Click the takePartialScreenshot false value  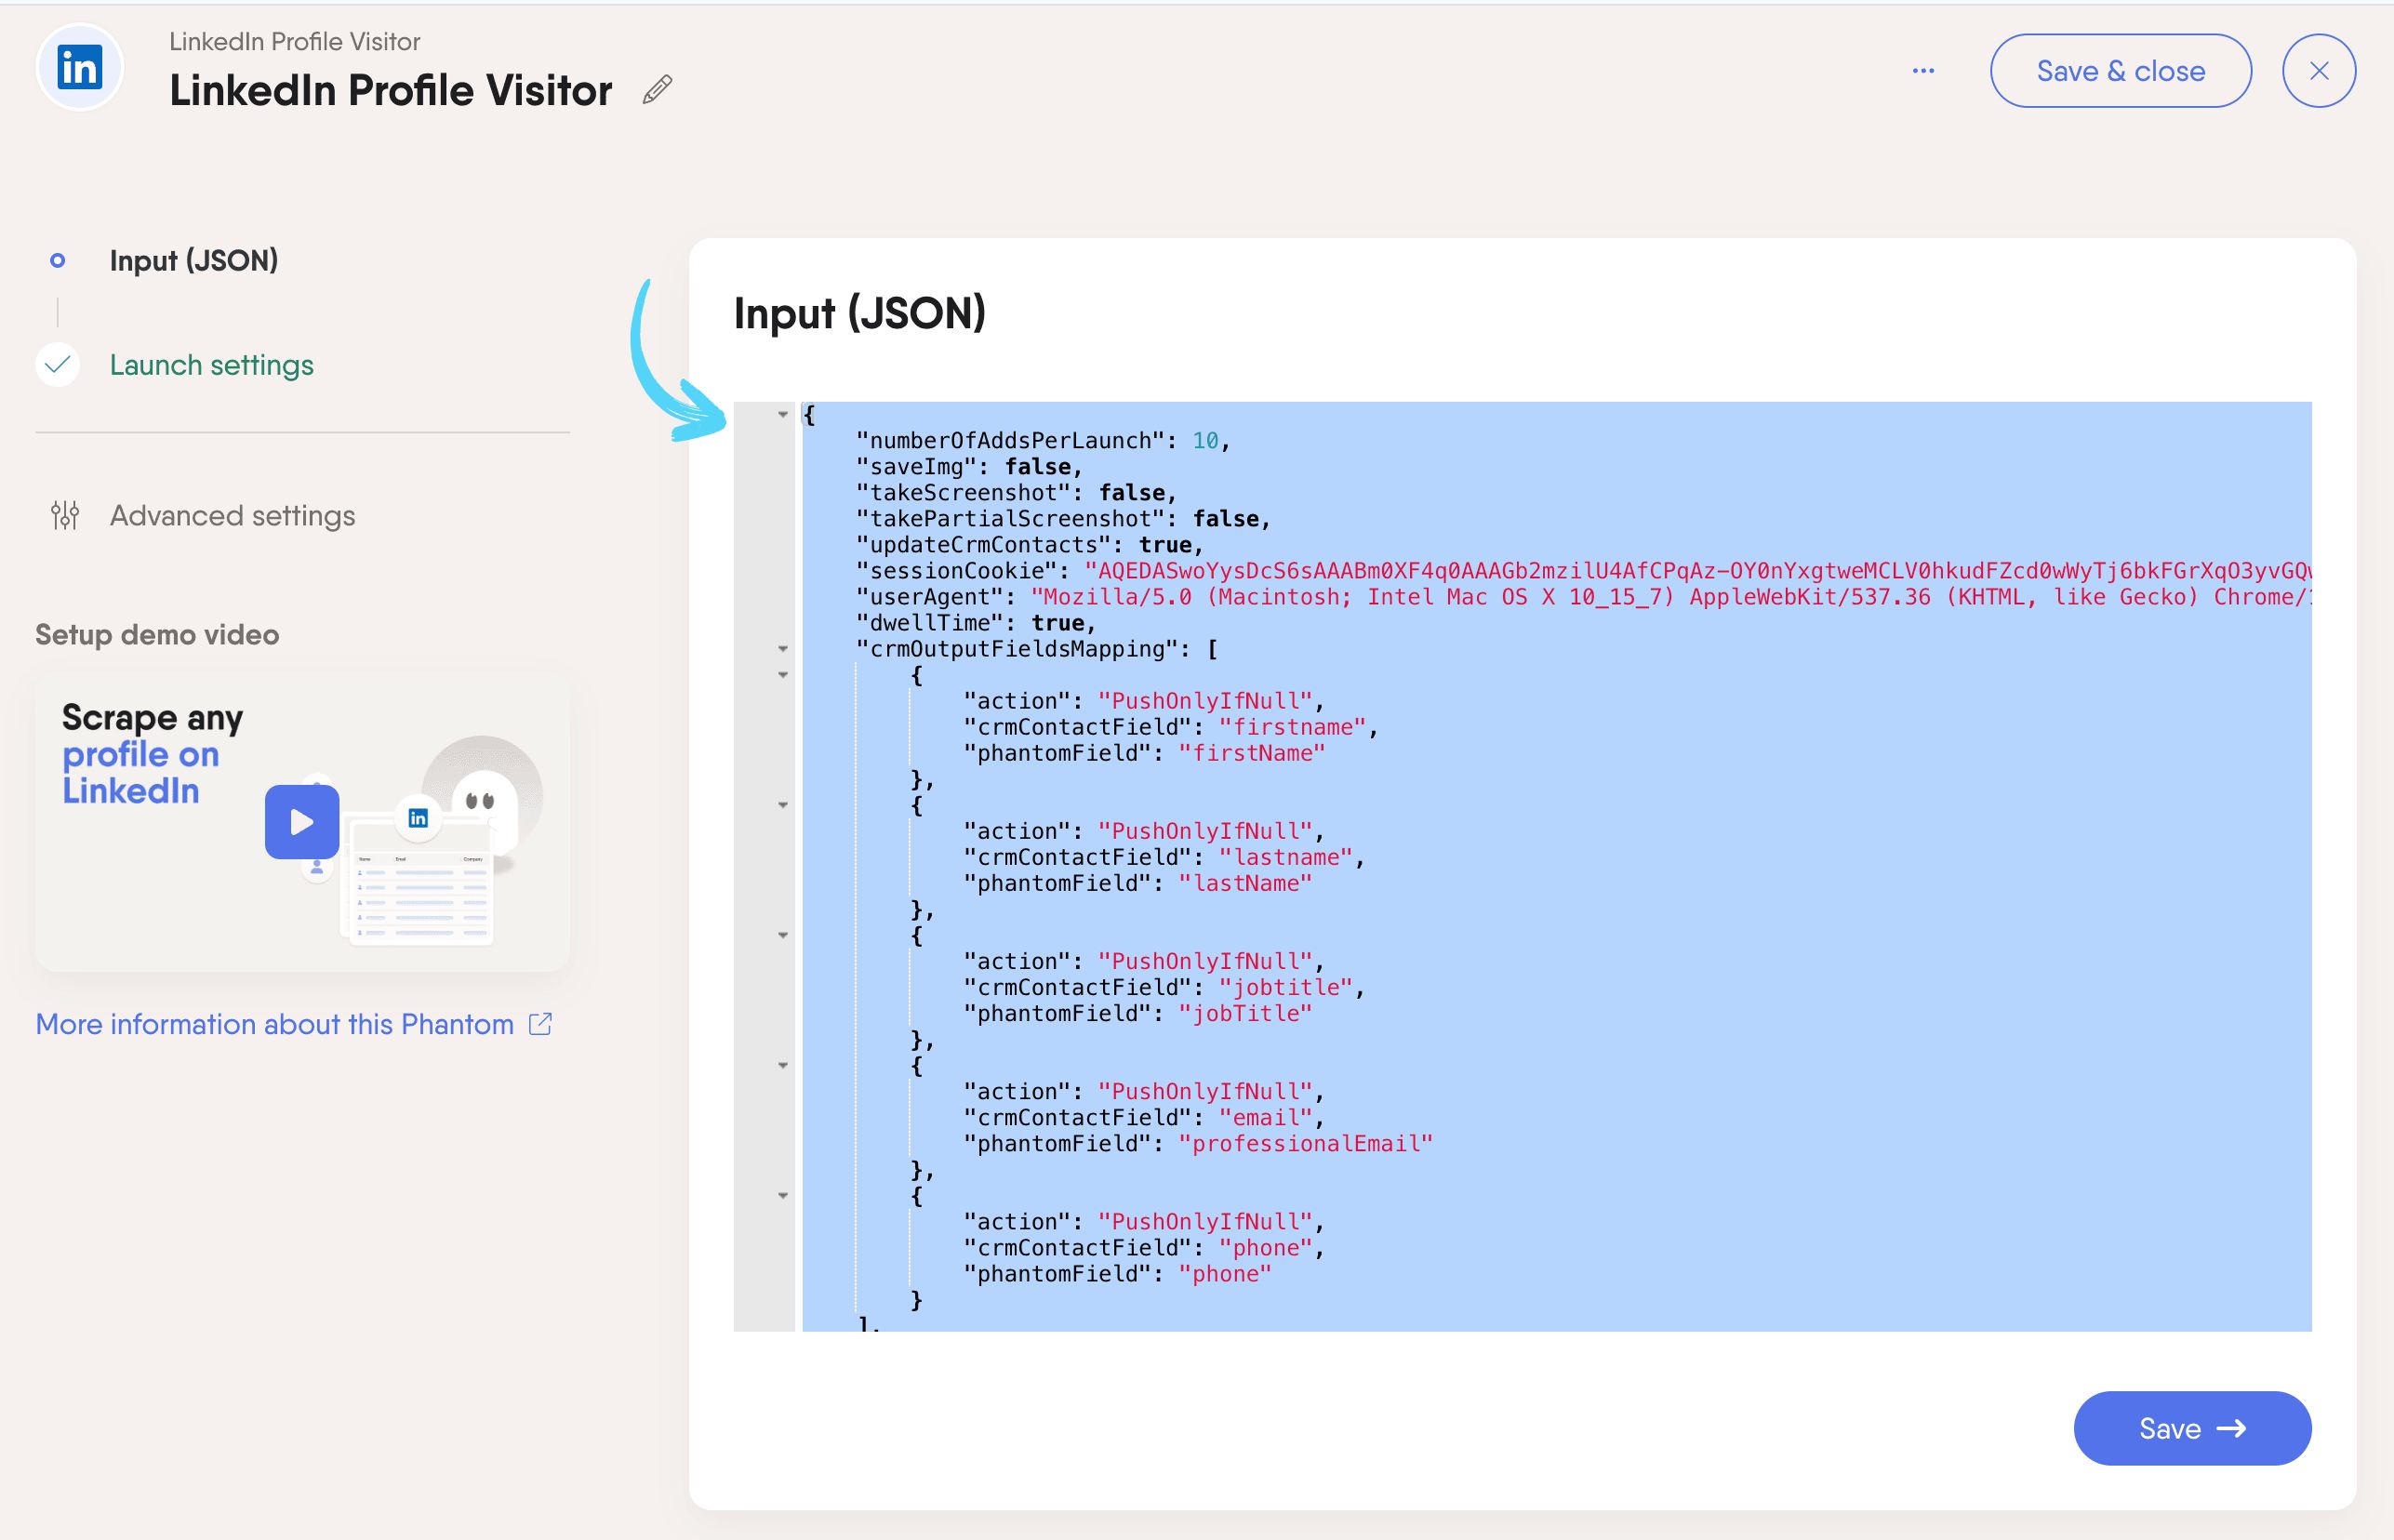tap(1226, 519)
